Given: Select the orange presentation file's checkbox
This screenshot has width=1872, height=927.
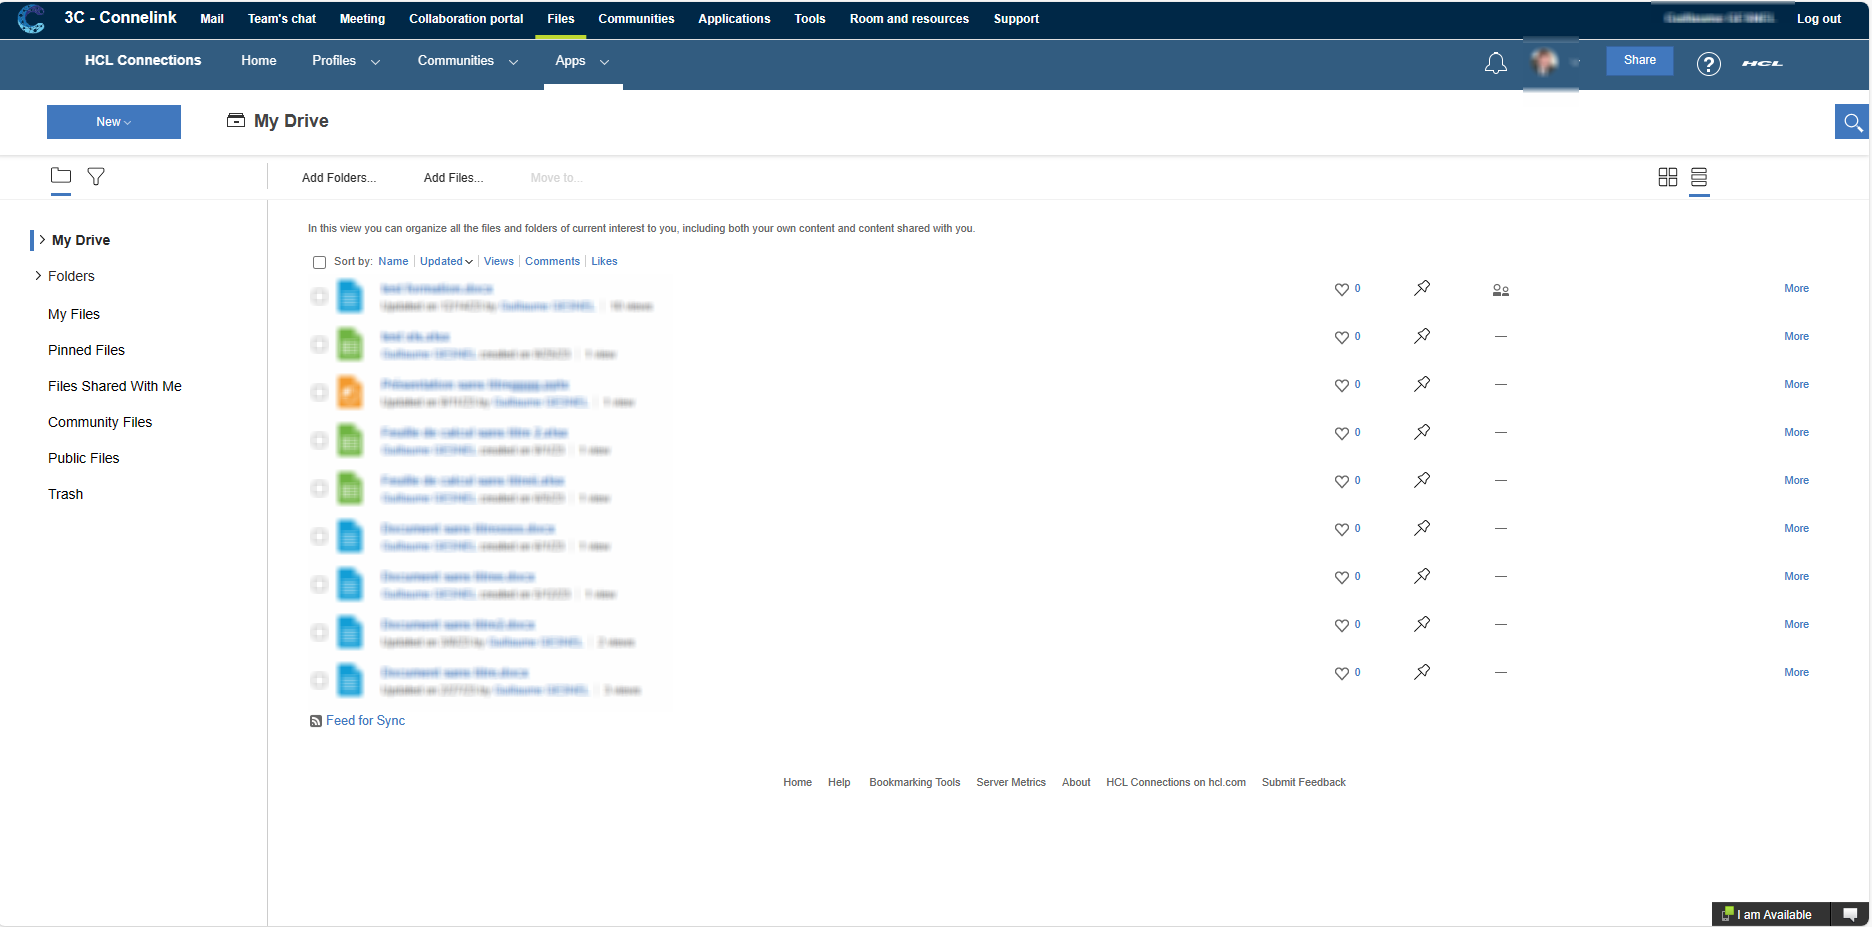Looking at the screenshot, I should [319, 392].
